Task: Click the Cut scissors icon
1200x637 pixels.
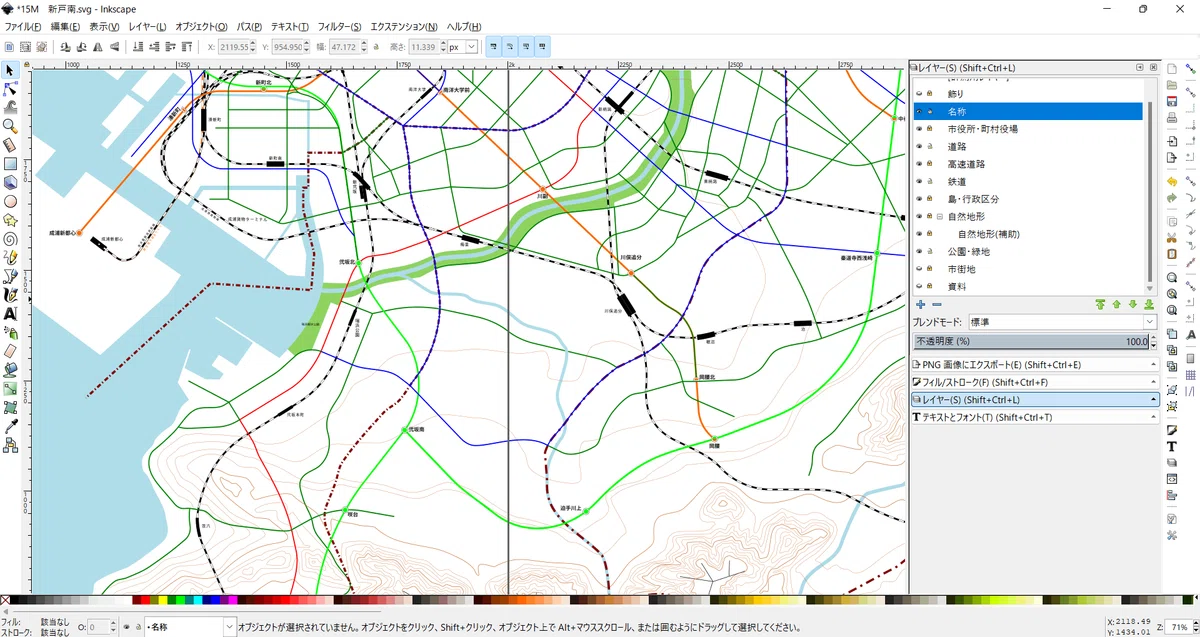Action: coord(1171,237)
